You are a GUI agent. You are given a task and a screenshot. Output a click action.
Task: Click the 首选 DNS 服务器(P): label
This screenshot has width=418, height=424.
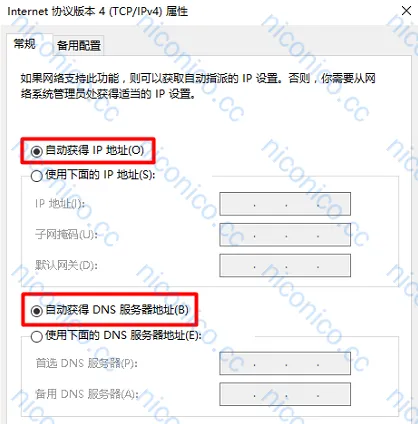click(87, 363)
